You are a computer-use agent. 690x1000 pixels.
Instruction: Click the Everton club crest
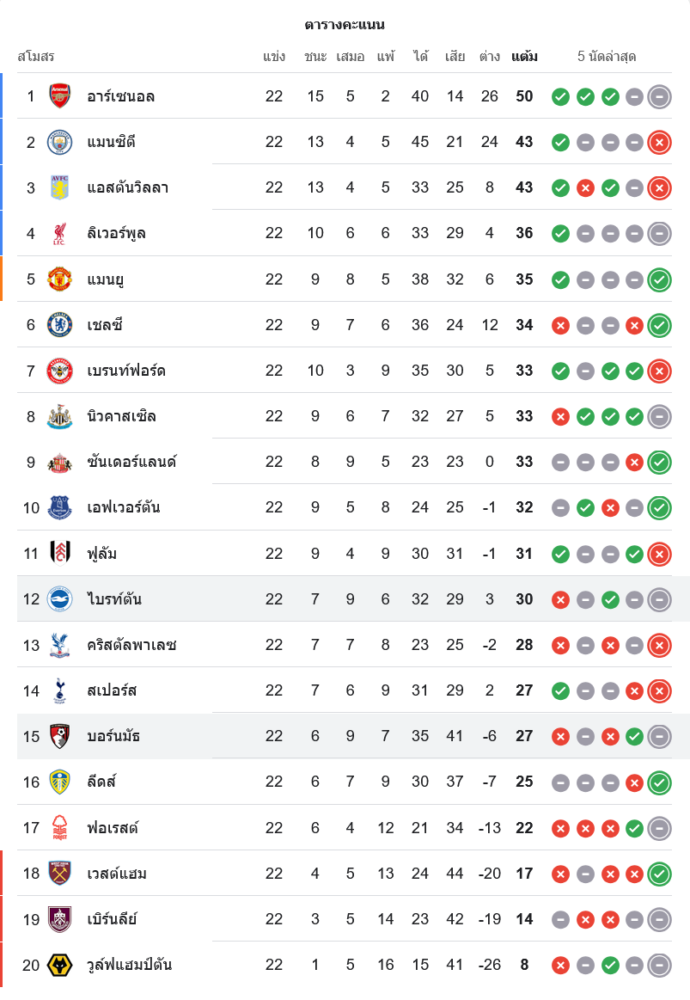click(x=60, y=507)
